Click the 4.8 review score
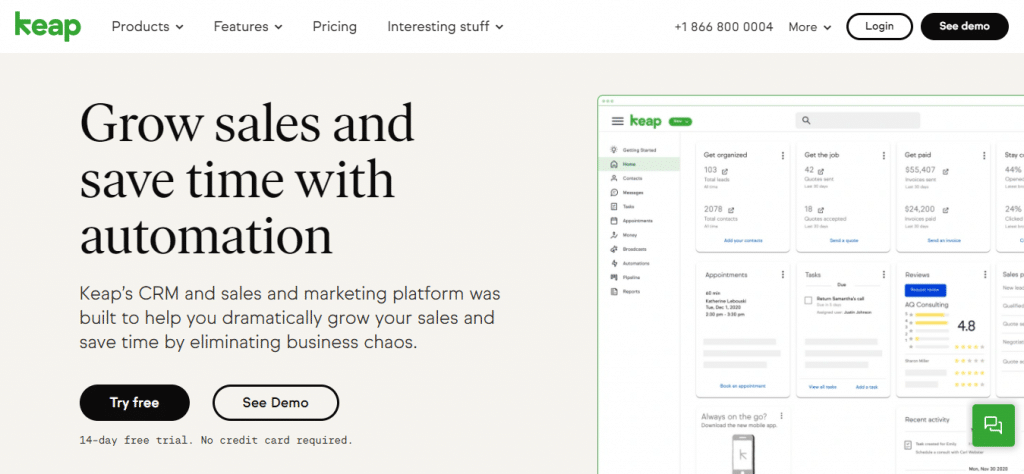This screenshot has height=474, width=1024. point(967,325)
